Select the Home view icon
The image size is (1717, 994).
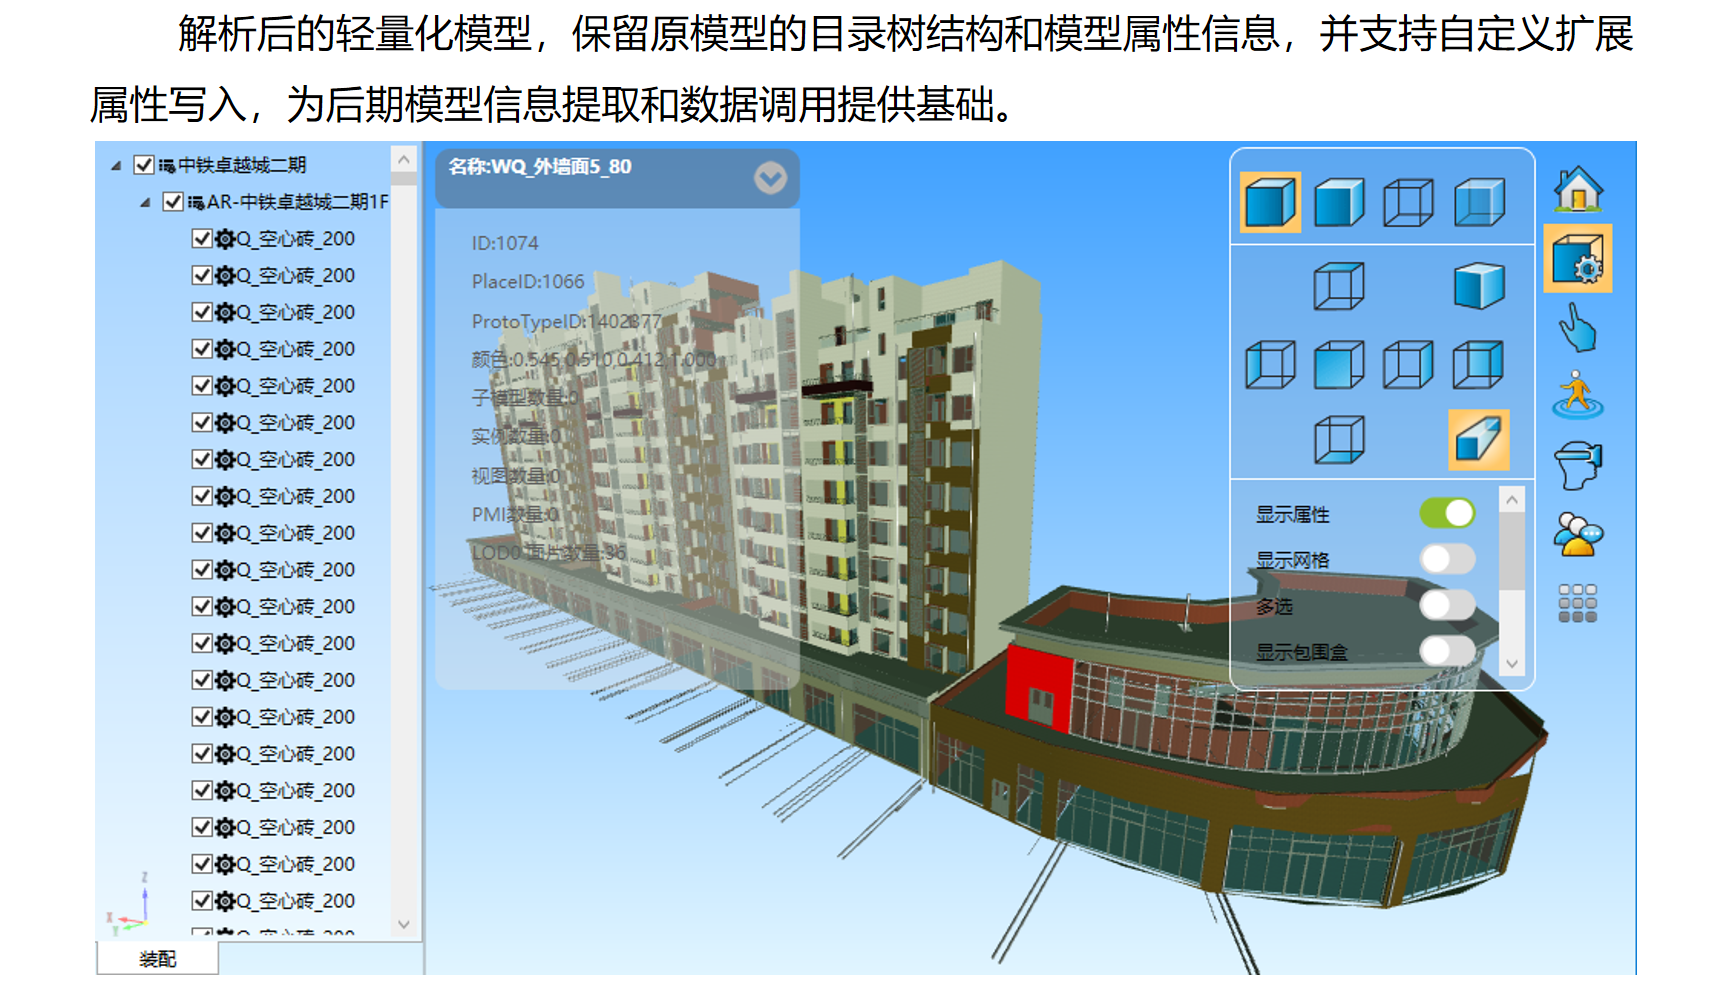point(1580,190)
